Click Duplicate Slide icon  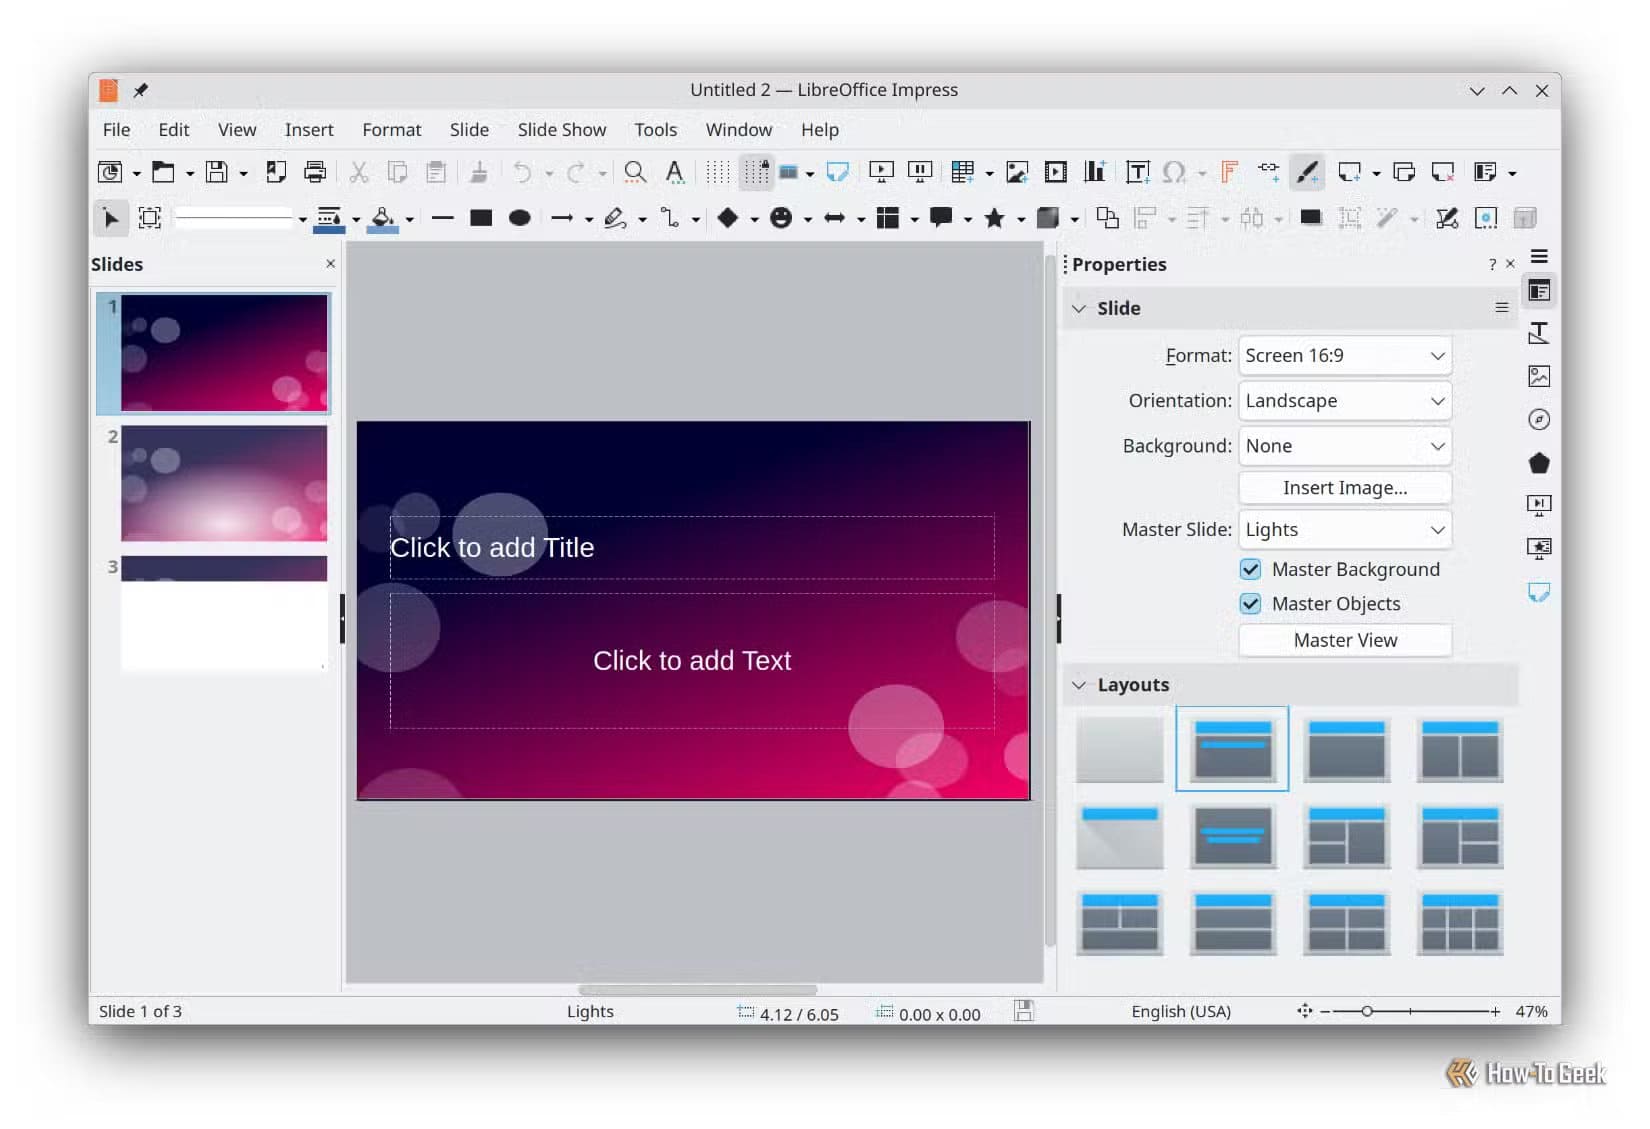click(1404, 172)
